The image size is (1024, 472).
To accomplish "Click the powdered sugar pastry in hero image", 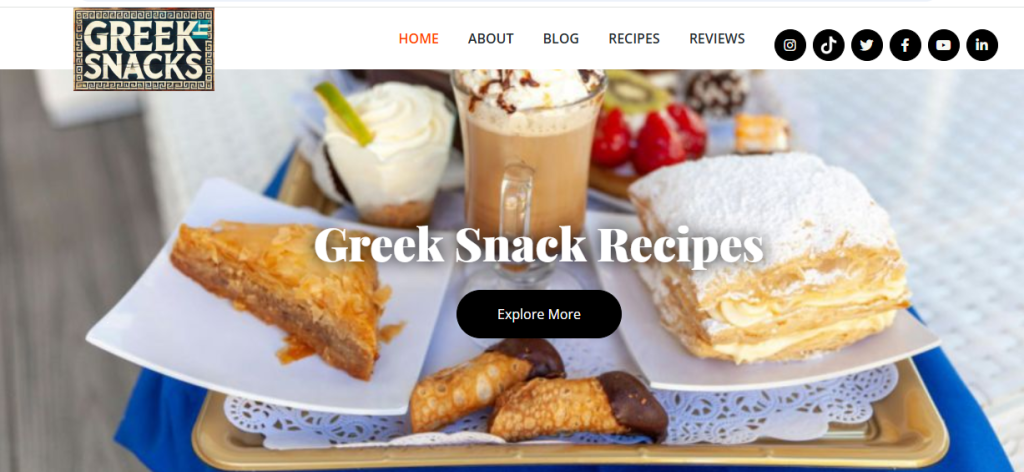I will (771, 258).
